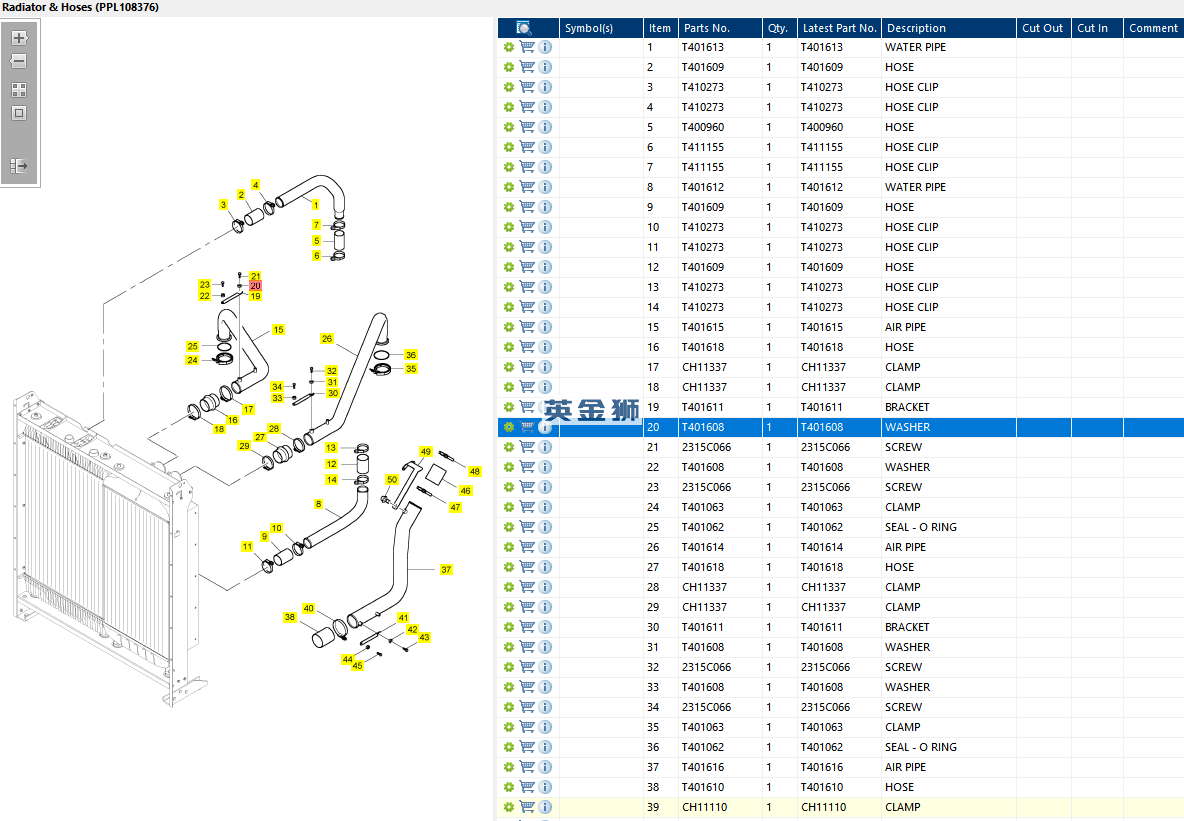Screen dimensions: 1184x821
Task: Click gear icon for item 15 AIR PIPE
Action: pos(509,328)
